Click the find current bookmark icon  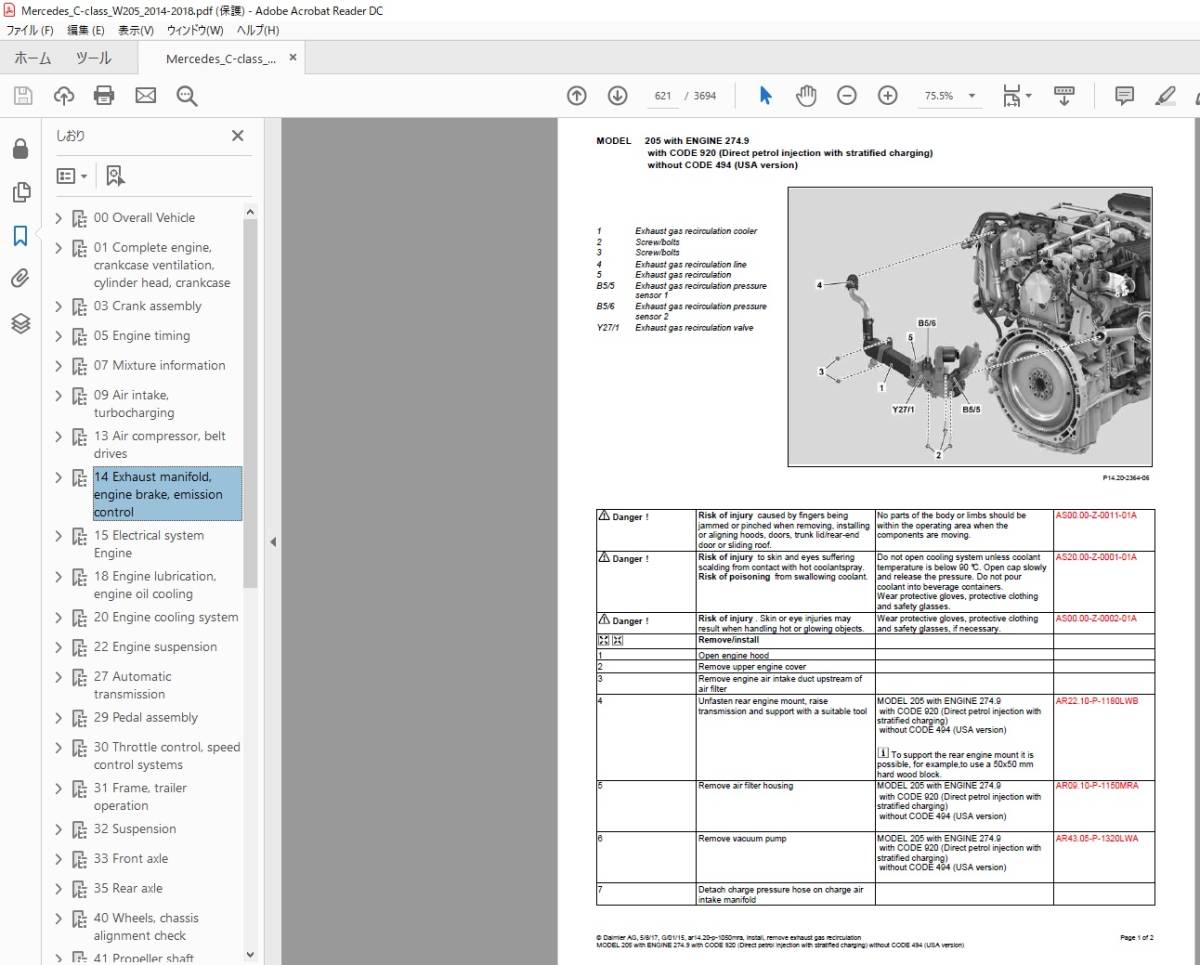115,176
